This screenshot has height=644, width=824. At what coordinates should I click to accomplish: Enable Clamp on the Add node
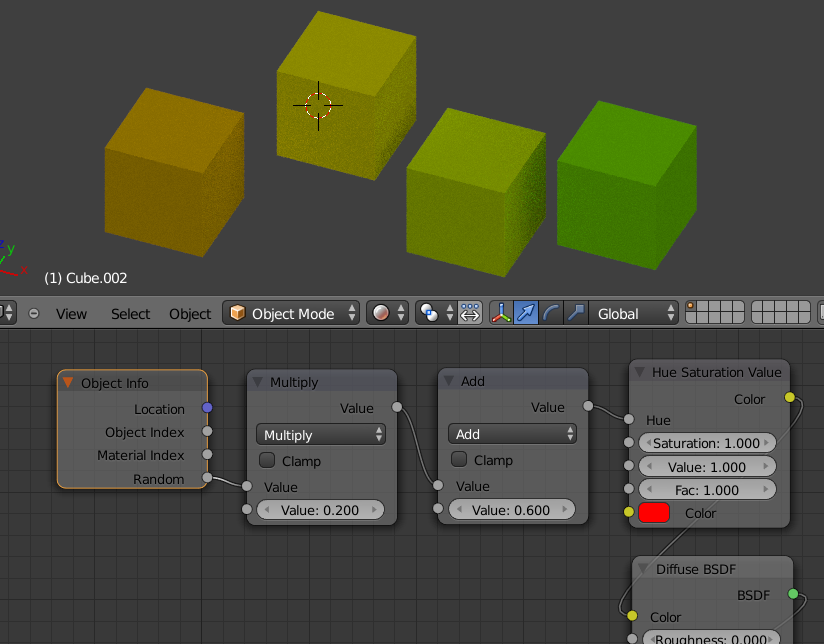point(458,459)
